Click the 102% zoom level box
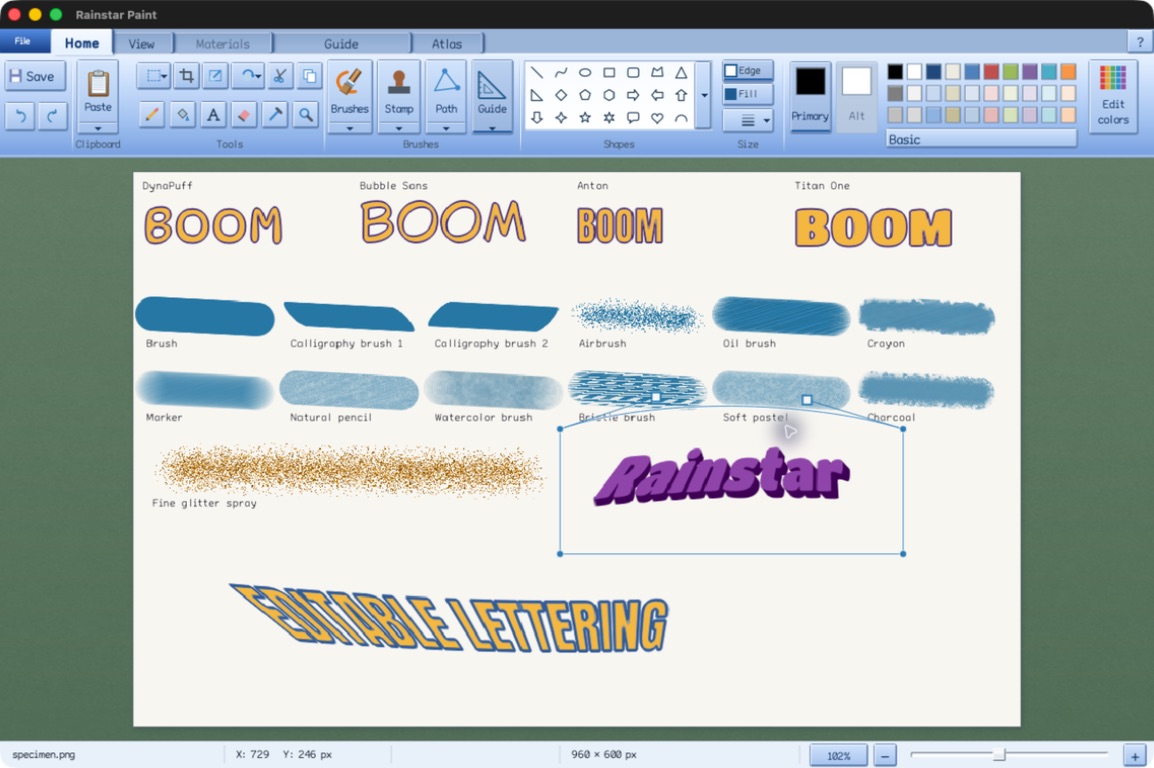1154x768 pixels. [838, 755]
